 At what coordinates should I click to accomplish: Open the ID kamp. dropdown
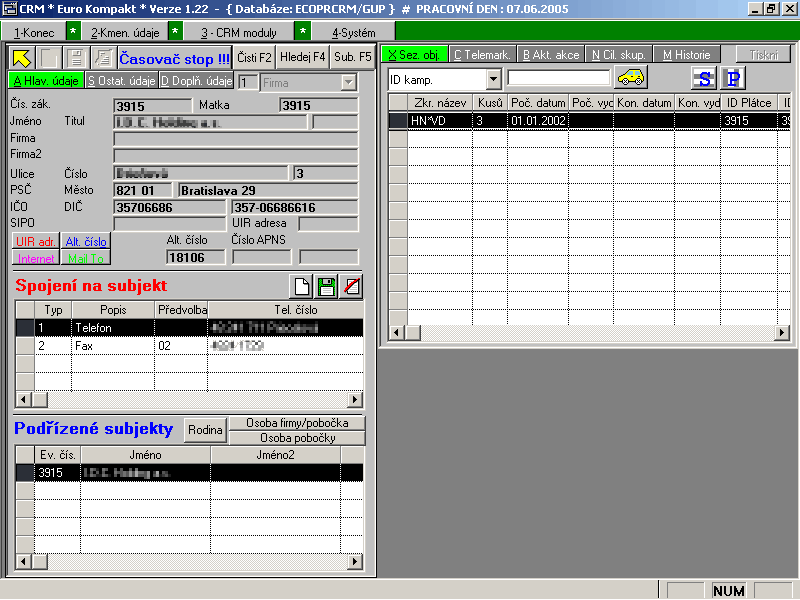click(494, 79)
